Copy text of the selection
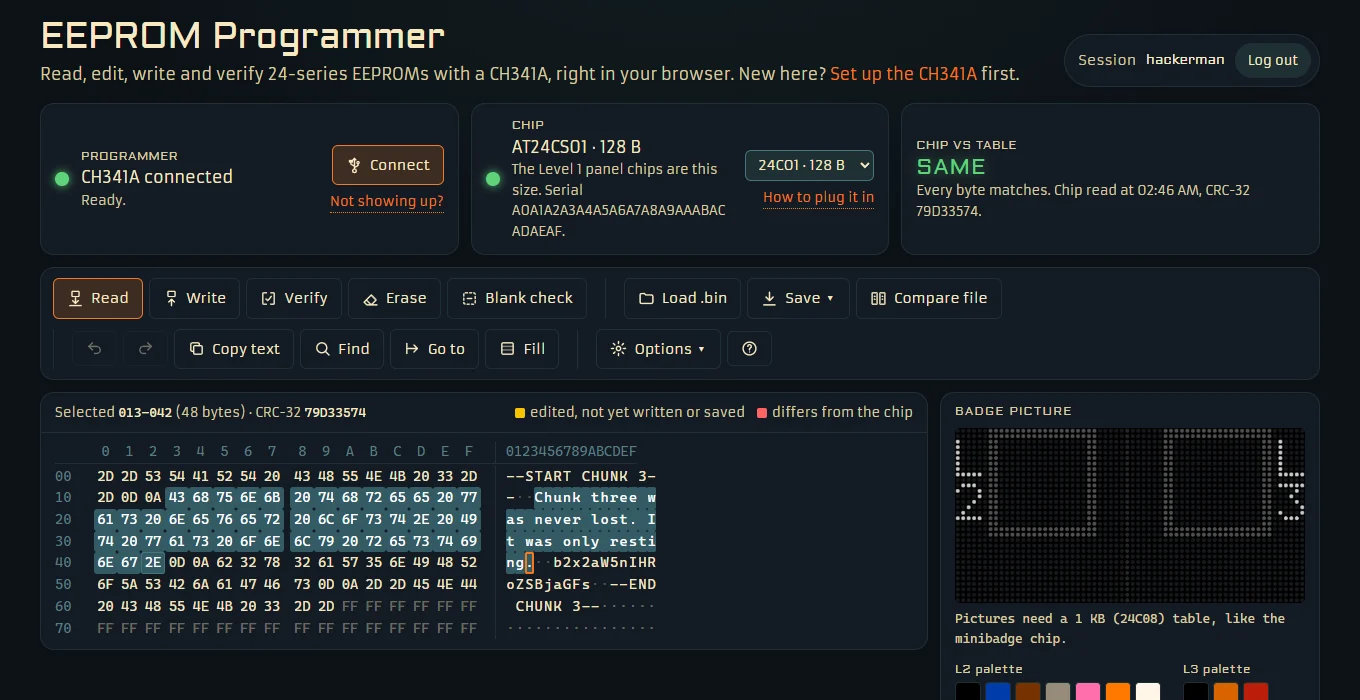Viewport: 1360px width, 700px height. click(x=234, y=349)
